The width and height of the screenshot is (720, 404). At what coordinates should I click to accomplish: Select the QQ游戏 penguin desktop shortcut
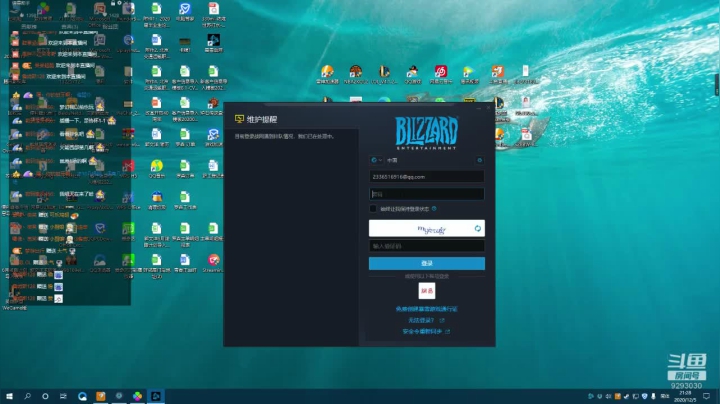coord(412,74)
